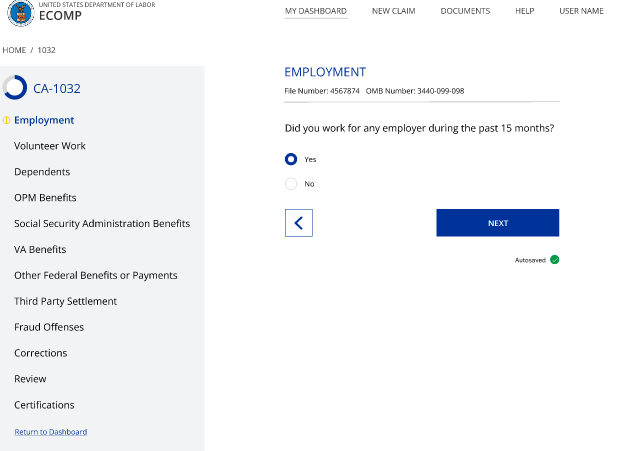Click the ECOMP site title
619x451 pixels.
tap(60, 16)
